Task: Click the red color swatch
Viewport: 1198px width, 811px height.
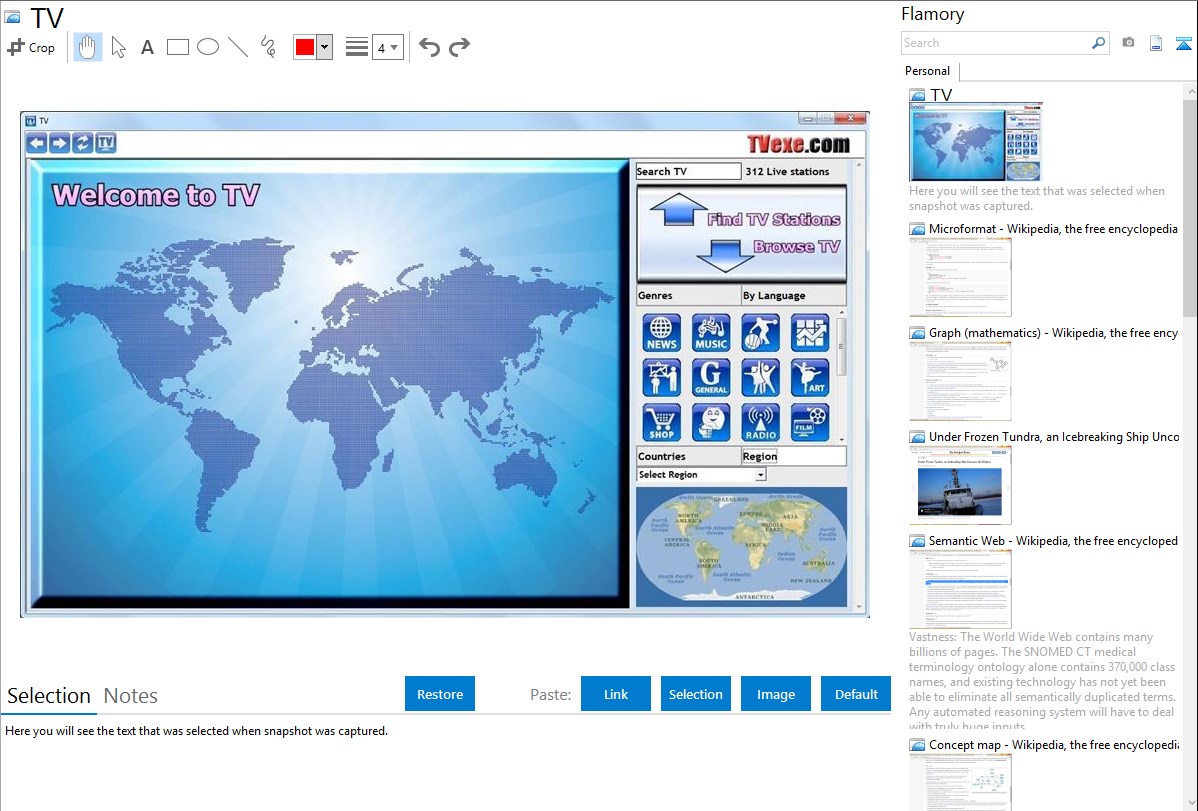Action: (305, 47)
